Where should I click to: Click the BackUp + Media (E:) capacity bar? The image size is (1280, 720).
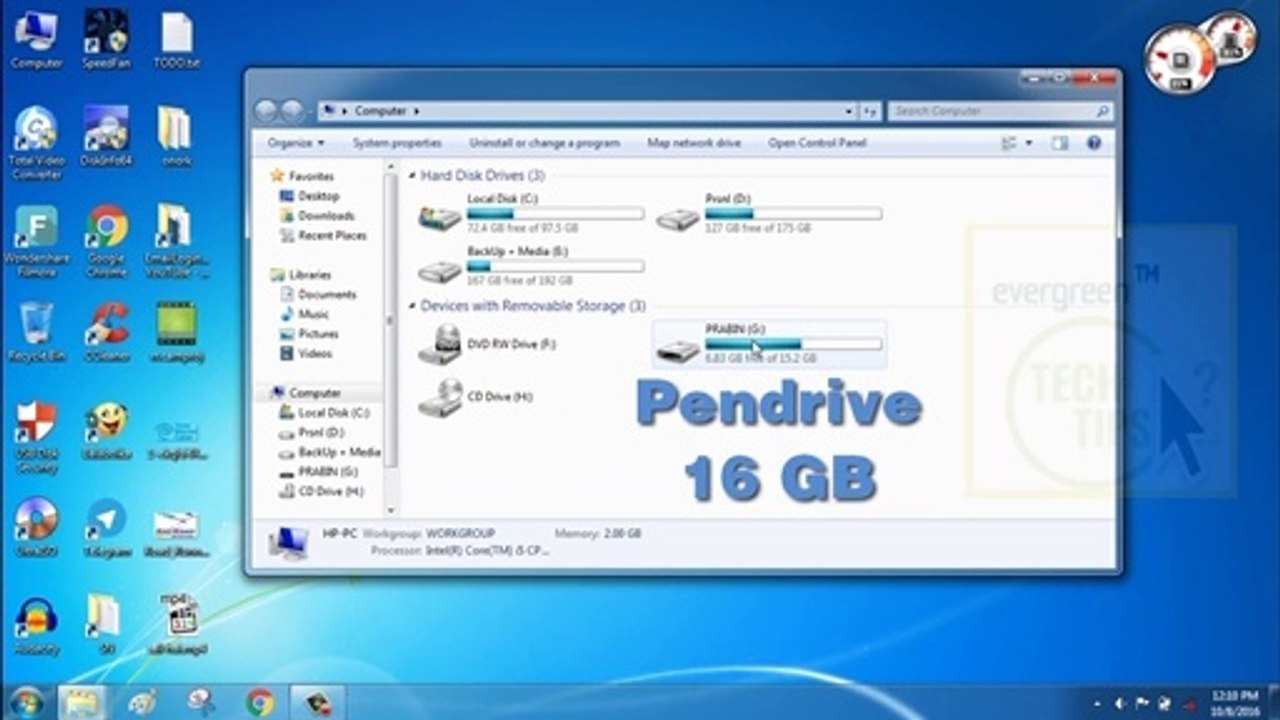(x=555, y=267)
